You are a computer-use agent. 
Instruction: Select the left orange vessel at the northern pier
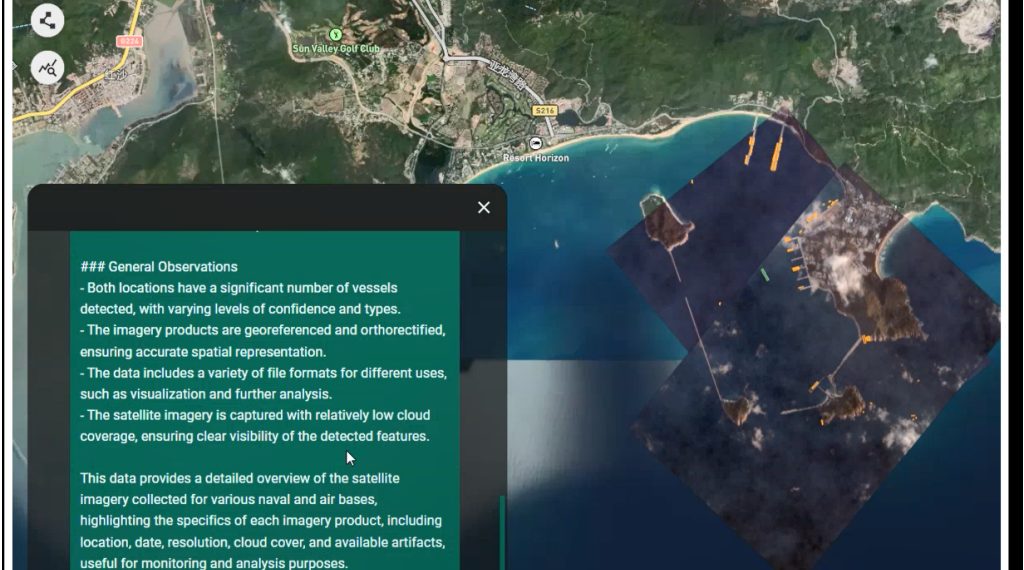pyautogui.click(x=750, y=150)
